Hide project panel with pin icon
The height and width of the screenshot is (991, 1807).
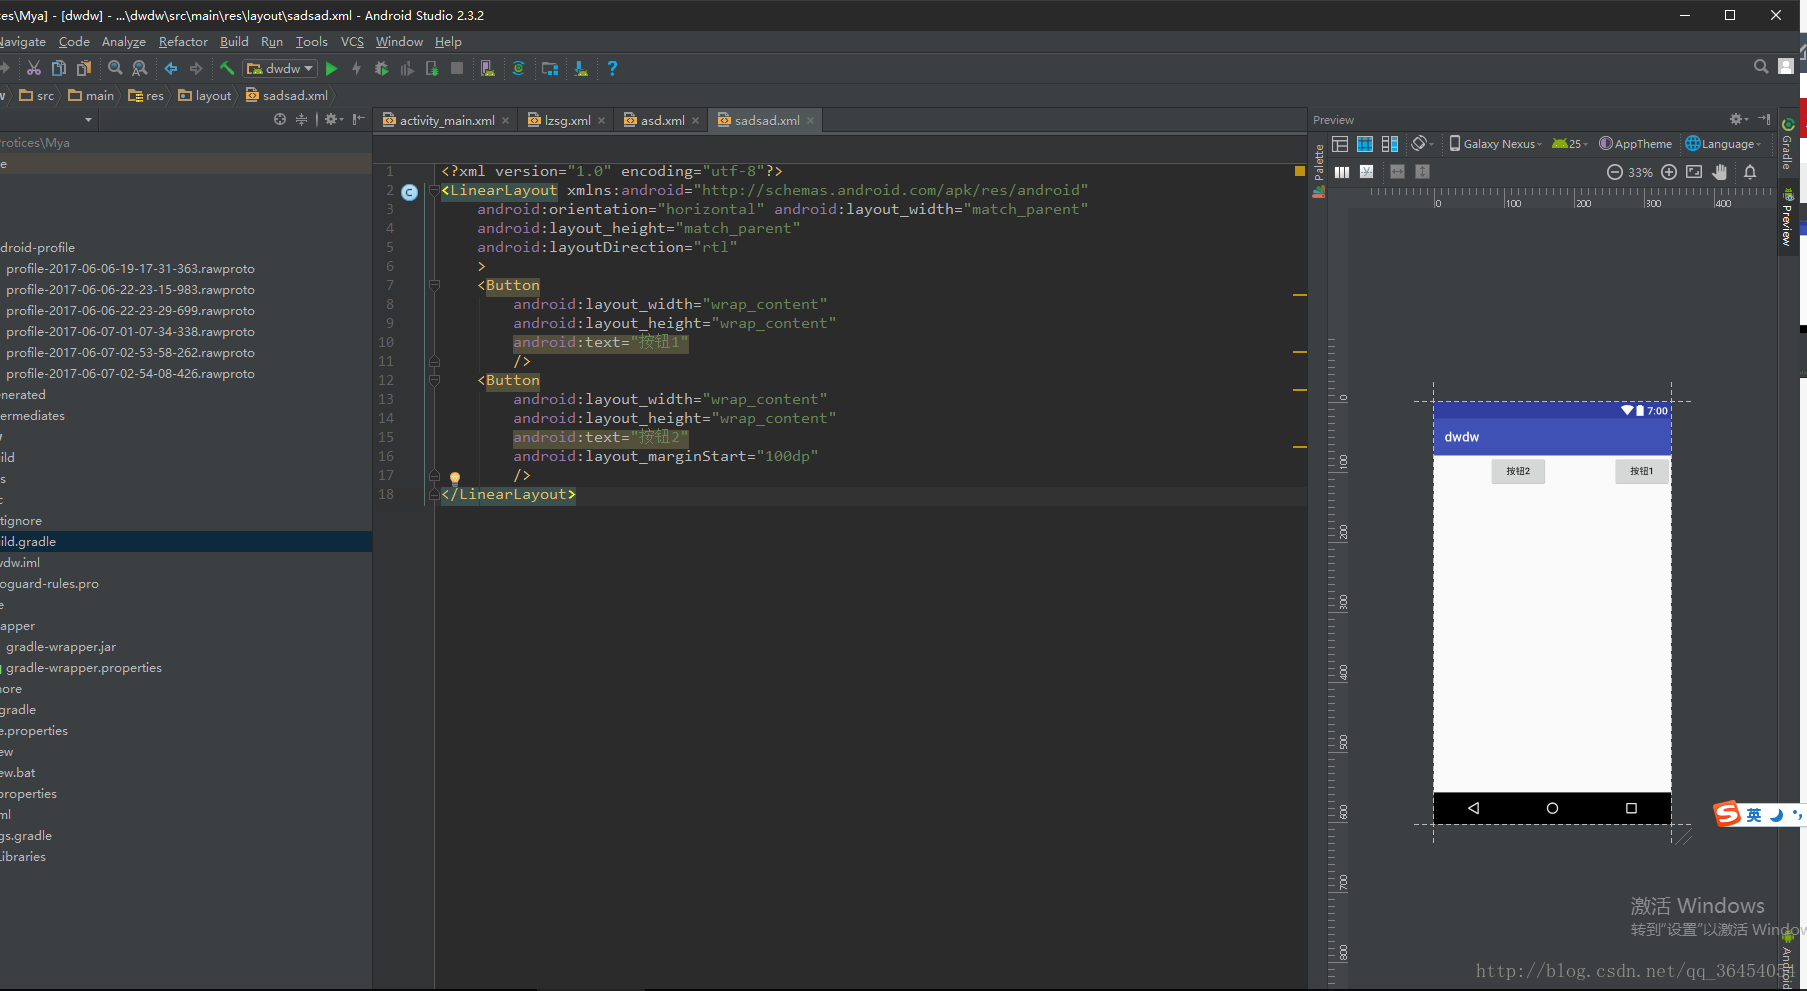359,119
